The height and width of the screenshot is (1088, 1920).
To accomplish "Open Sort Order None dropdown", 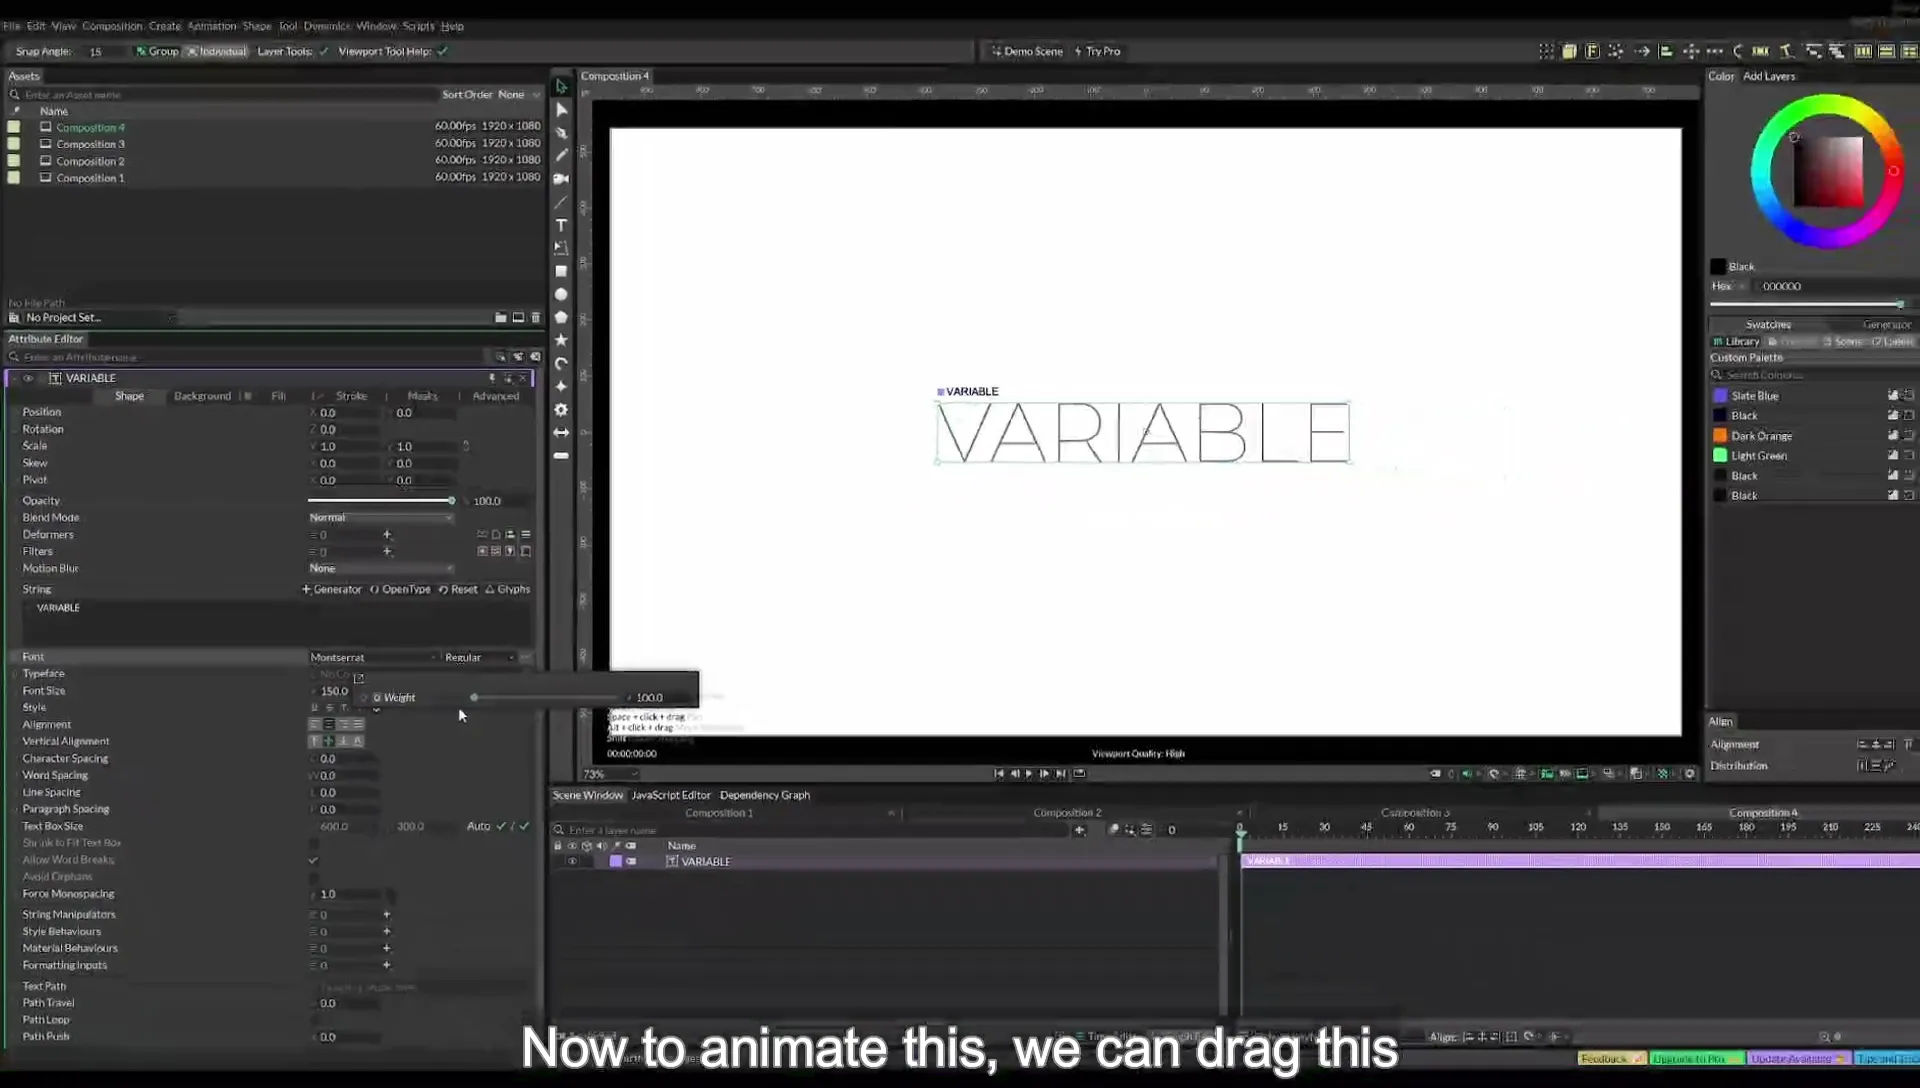I will point(519,95).
